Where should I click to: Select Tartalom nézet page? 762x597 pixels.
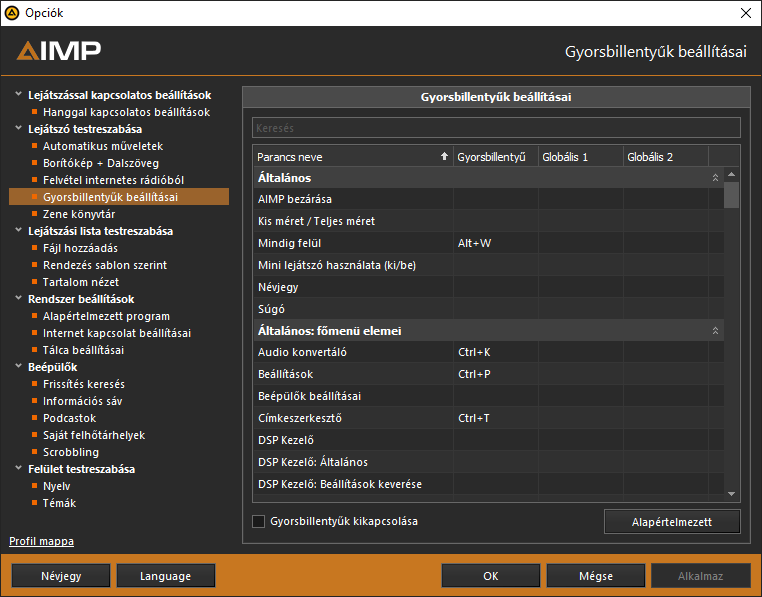81,282
